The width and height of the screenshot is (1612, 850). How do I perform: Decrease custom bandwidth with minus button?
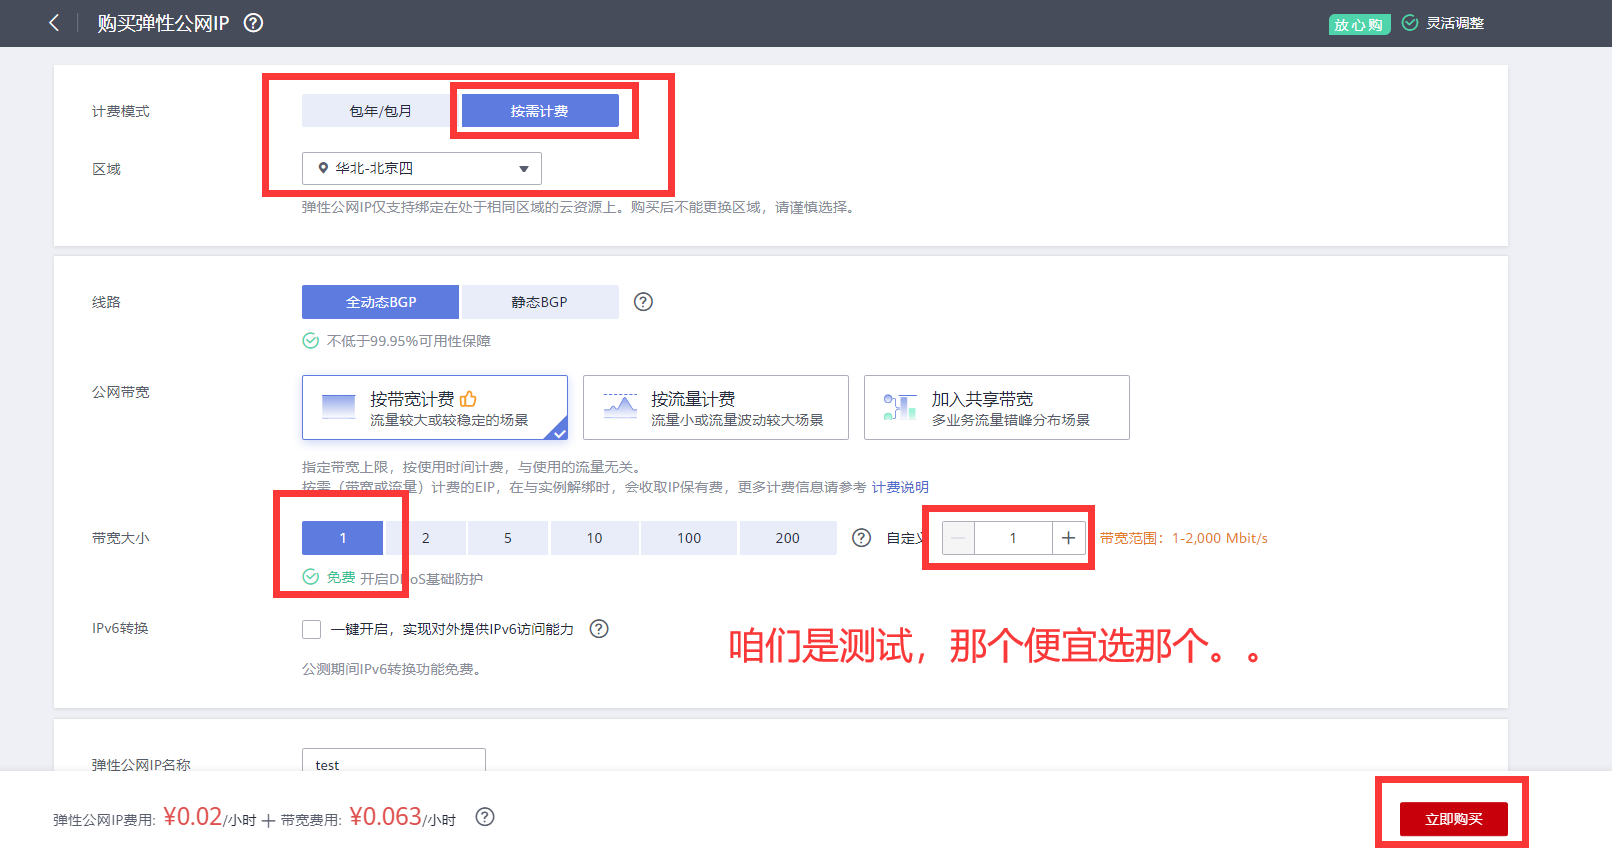[958, 538]
